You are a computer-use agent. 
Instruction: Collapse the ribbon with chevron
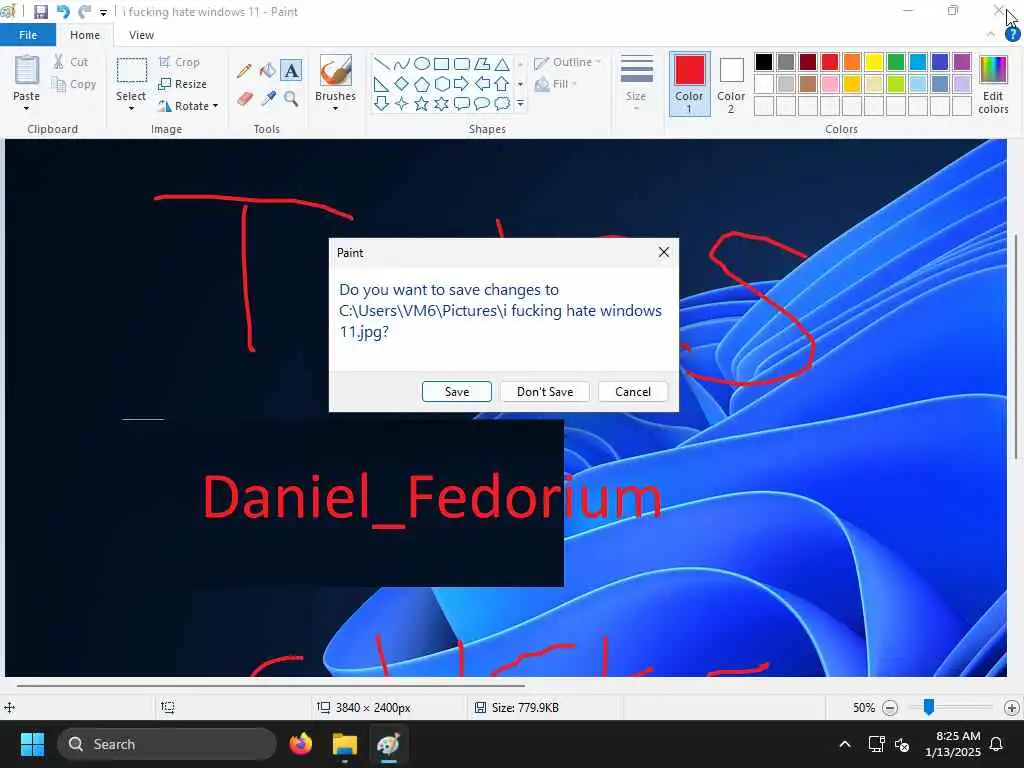[991, 35]
